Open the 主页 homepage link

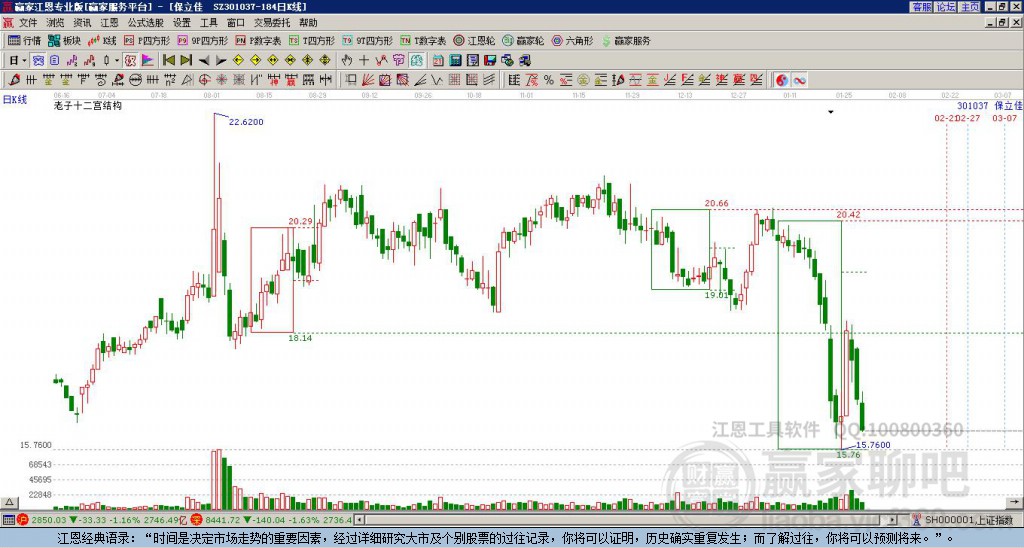(970, 7)
